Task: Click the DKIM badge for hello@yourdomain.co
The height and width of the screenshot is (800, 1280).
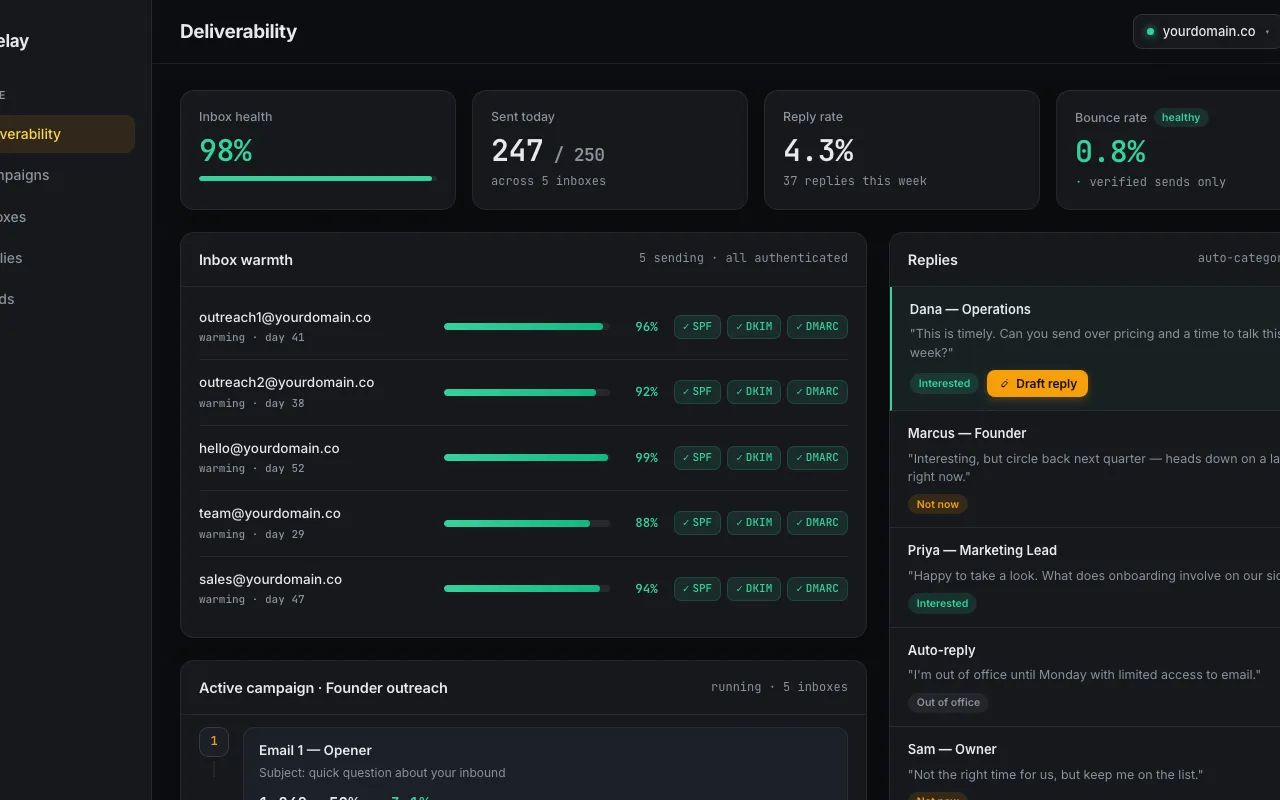Action: [754, 458]
